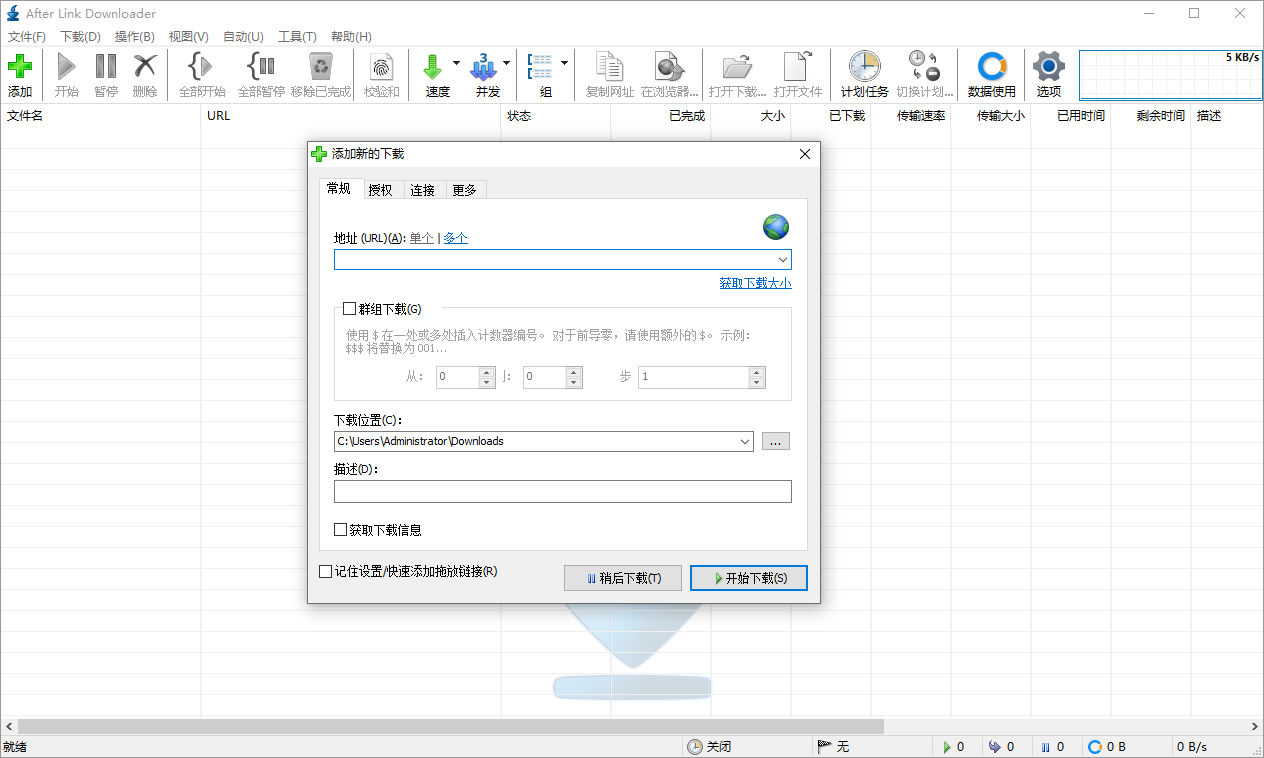1264x758 pixels.
Task: Click the 暂停 pause toolbar icon
Action: tap(106, 67)
